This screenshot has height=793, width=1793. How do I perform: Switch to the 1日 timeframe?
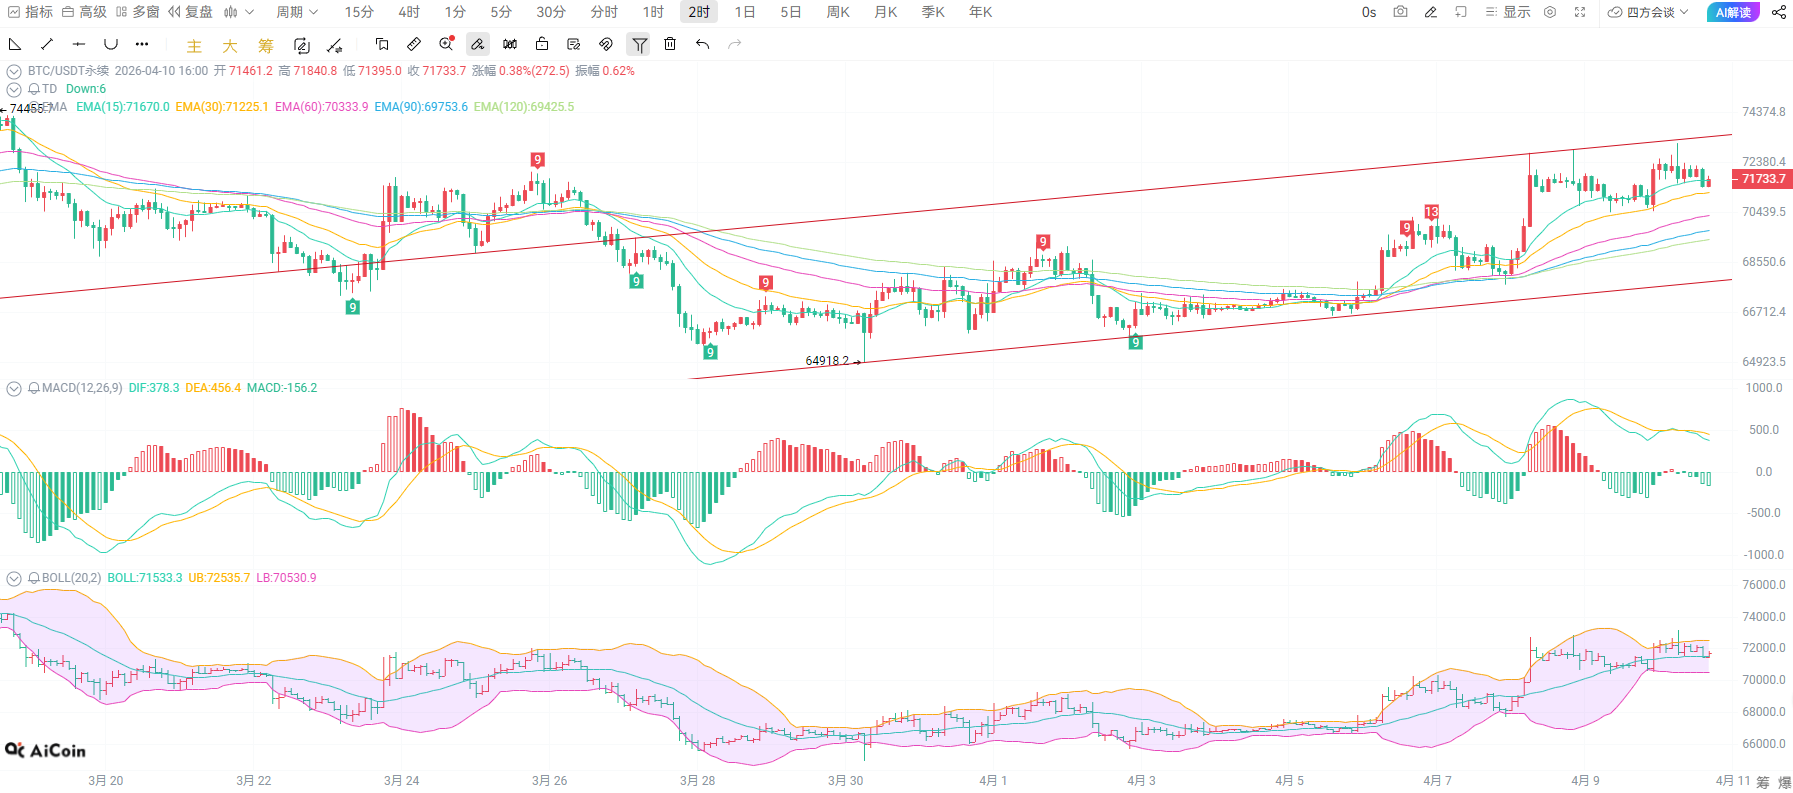pyautogui.click(x=745, y=12)
